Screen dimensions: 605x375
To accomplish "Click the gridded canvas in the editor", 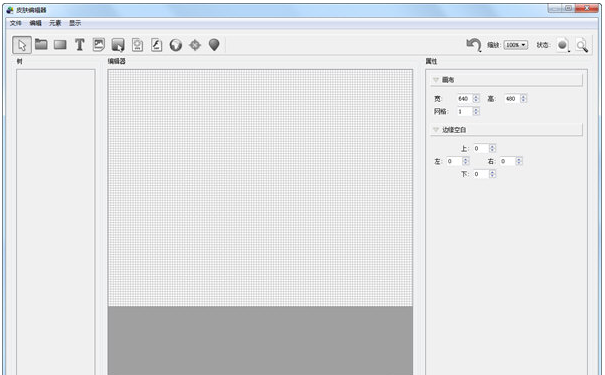I will click(260, 188).
